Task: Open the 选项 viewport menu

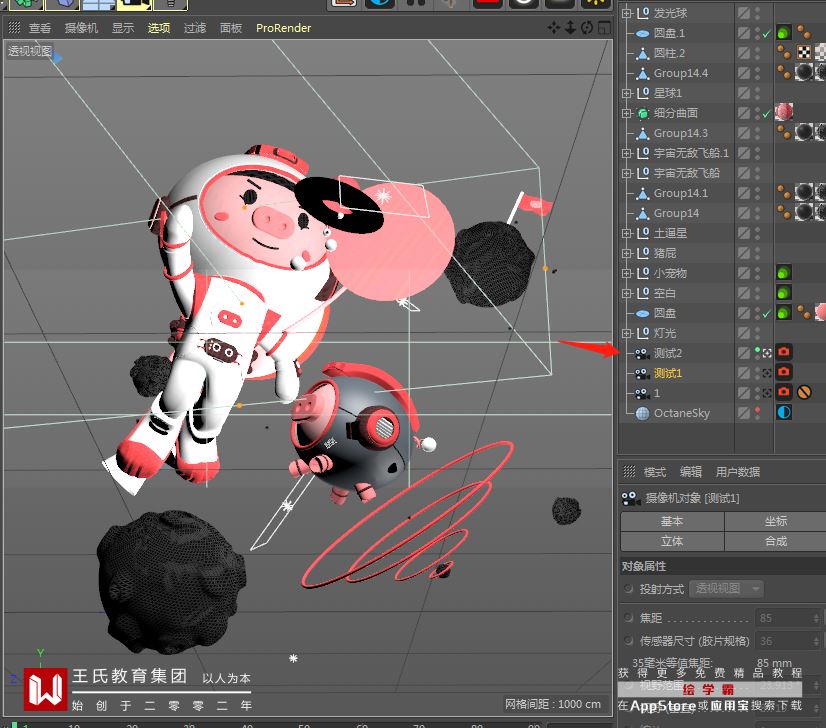Action: [x=159, y=28]
